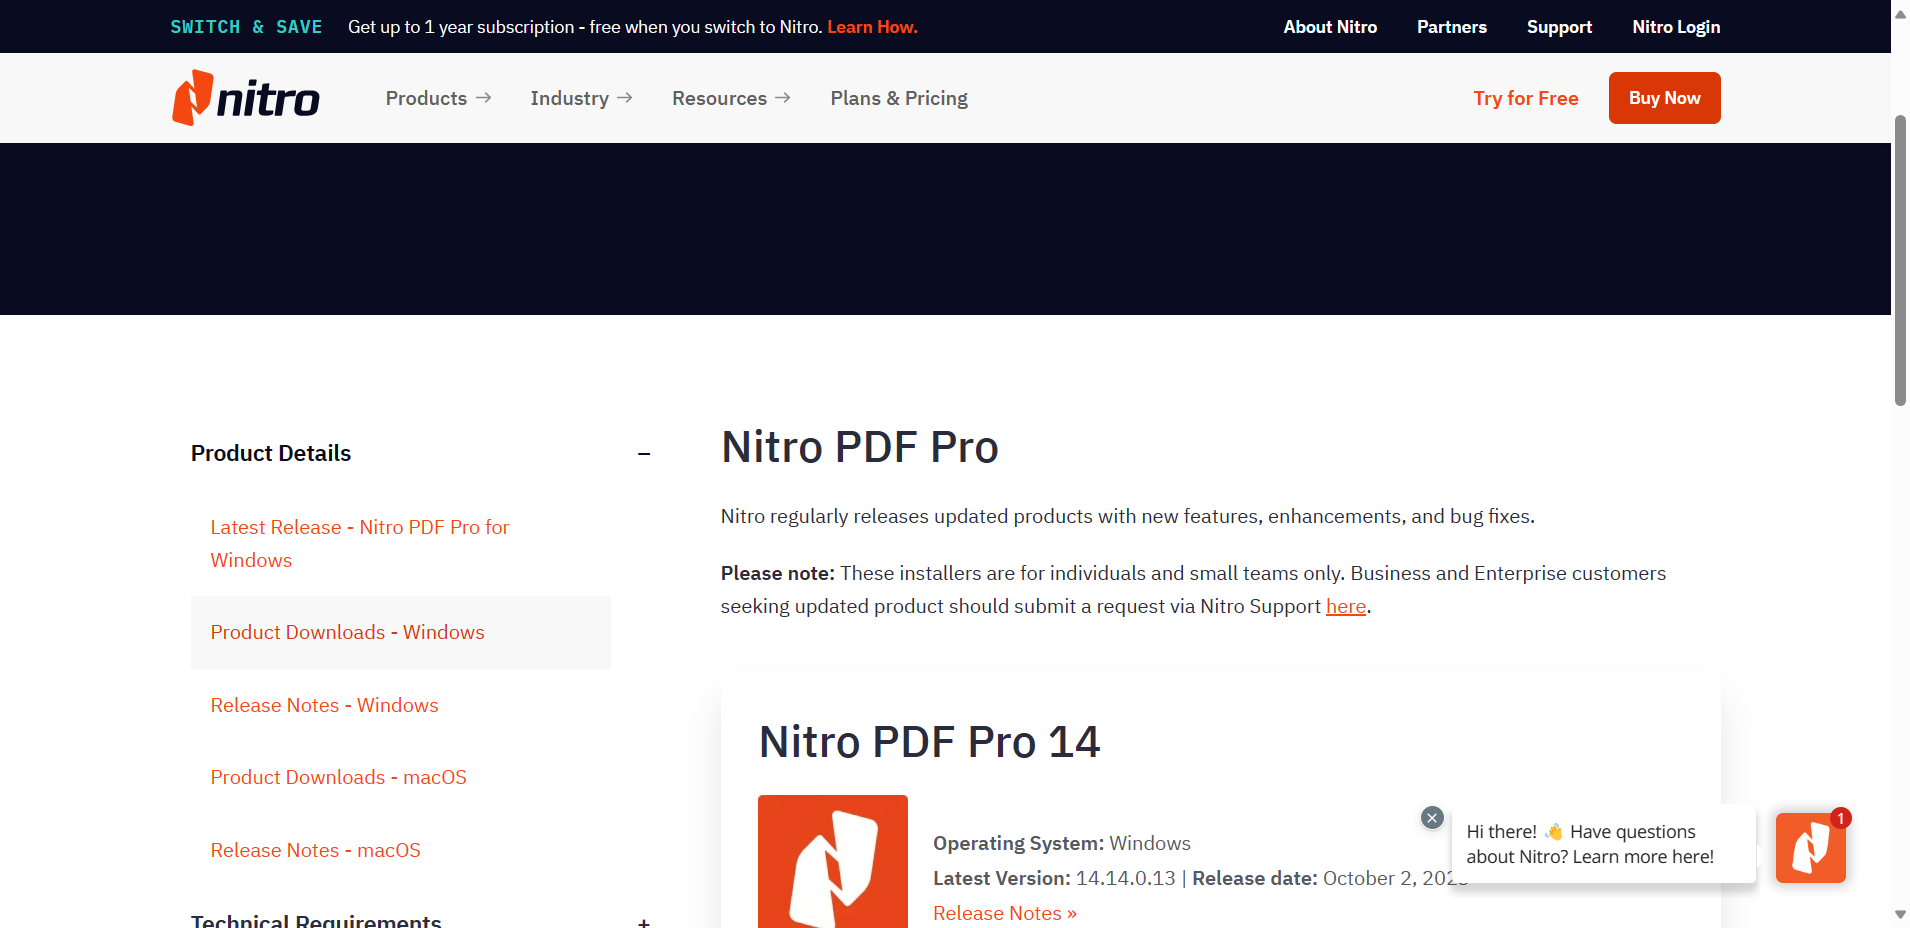Image resolution: width=1910 pixels, height=928 pixels.
Task: Open Release Notes - macOS
Action: [315, 850]
